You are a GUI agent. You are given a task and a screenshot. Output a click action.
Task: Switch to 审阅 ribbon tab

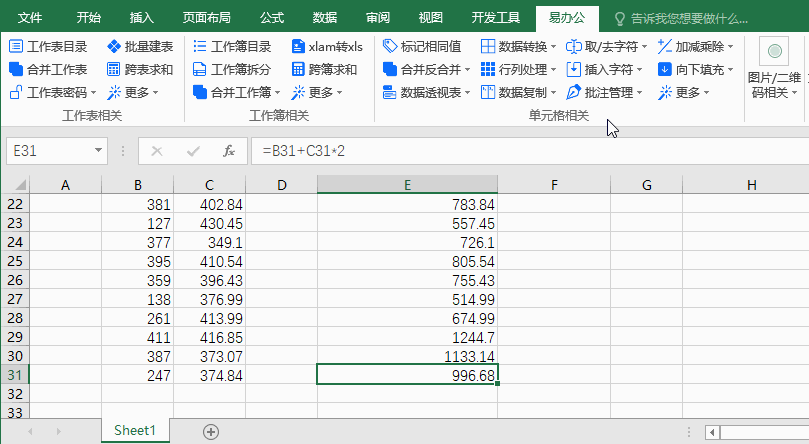378,18
